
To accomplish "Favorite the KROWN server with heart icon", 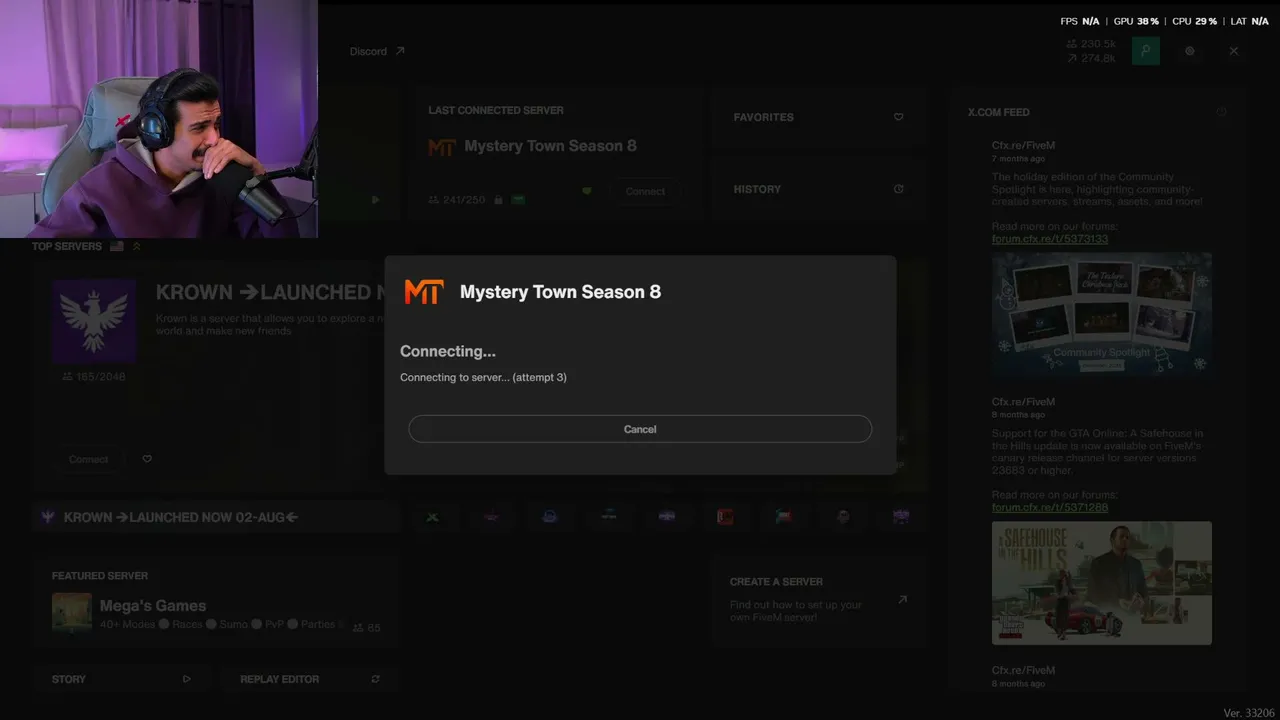I will [147, 459].
